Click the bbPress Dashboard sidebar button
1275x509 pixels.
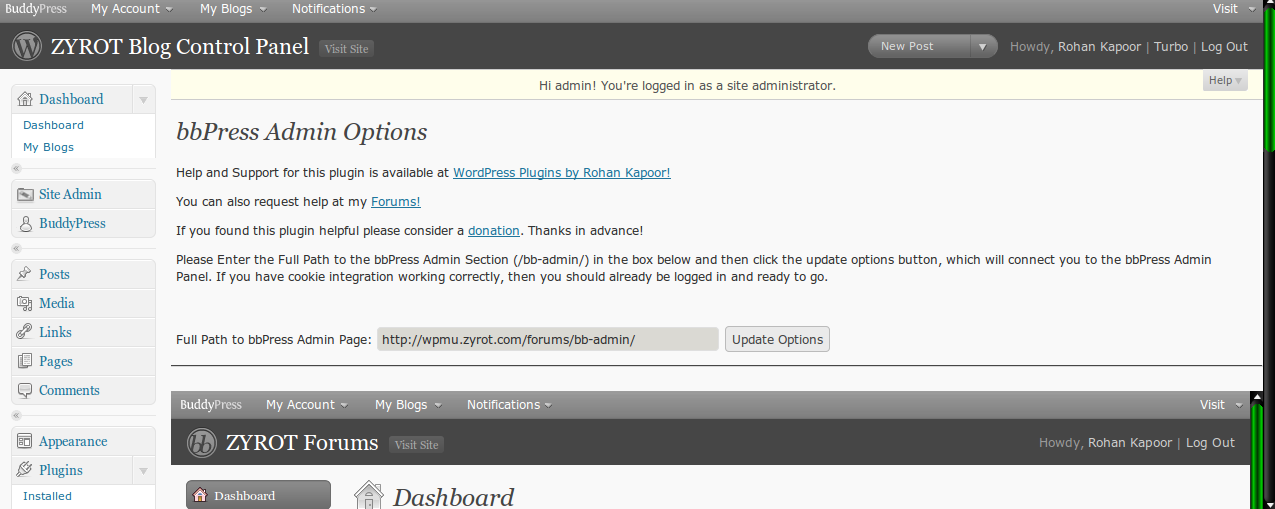coord(258,495)
